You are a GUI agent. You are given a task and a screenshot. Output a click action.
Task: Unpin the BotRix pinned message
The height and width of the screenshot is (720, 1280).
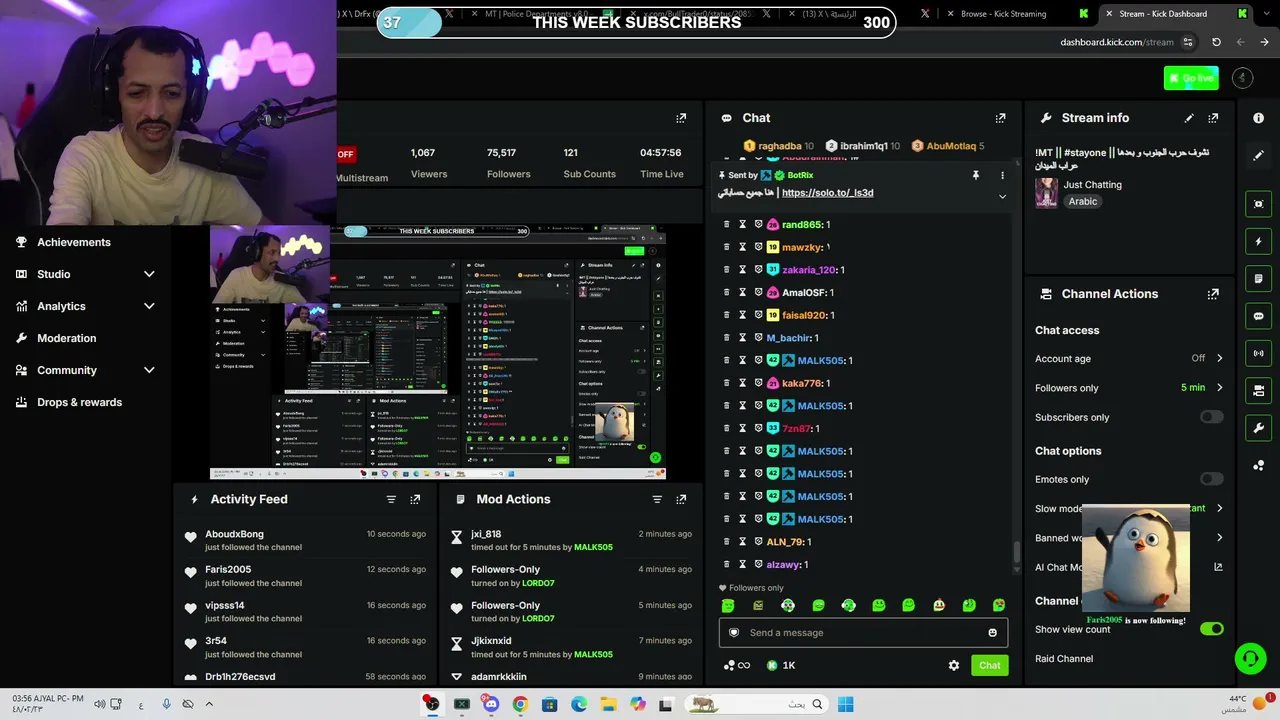(x=975, y=175)
